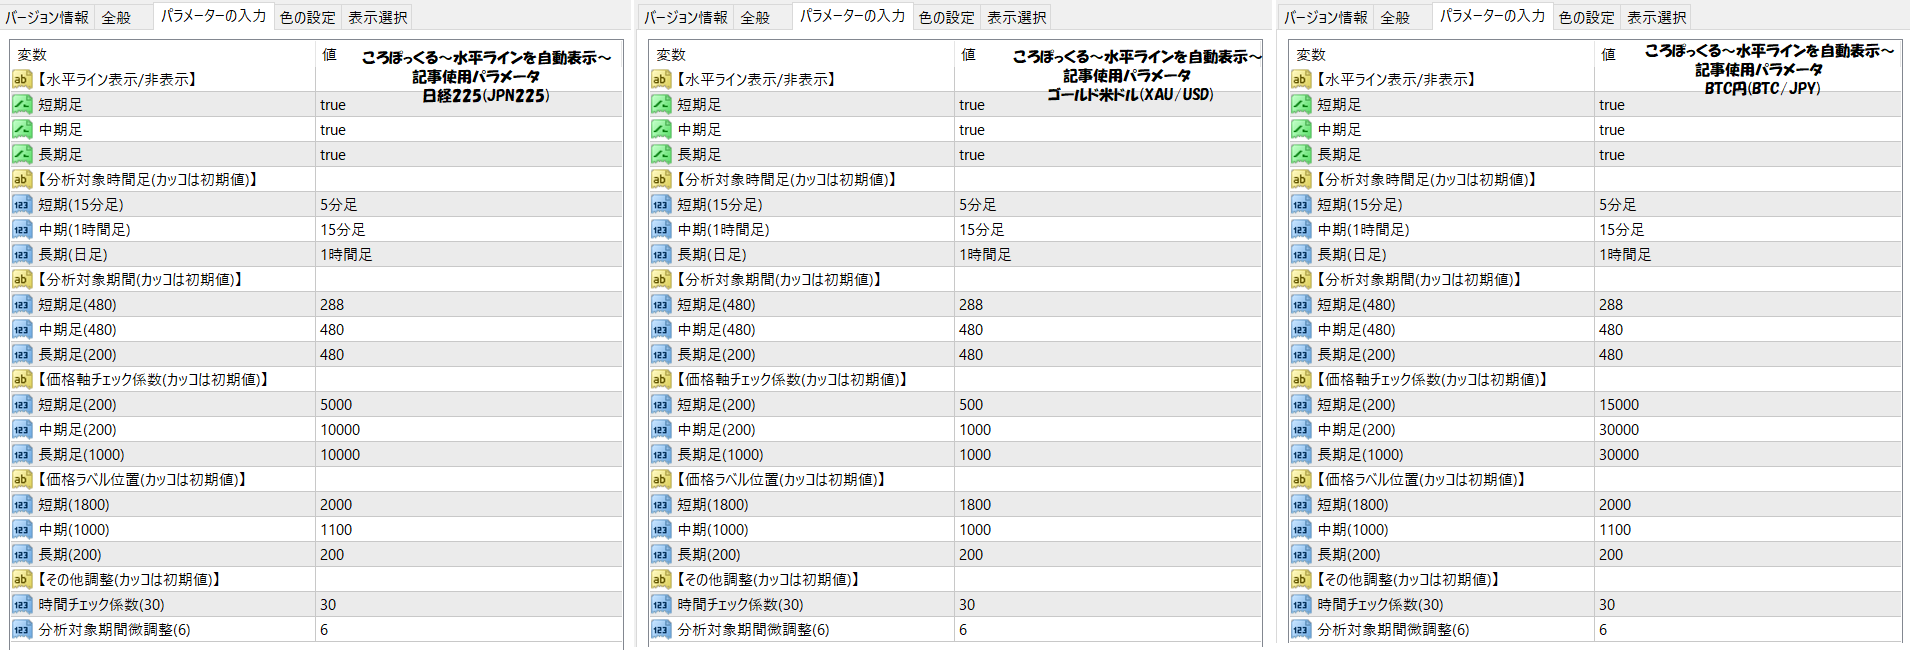The width and height of the screenshot is (1914, 650).
Task: Click the icon beside 分析対象期間微調整(6) in BTC/JPY panel
Action: tap(1301, 629)
